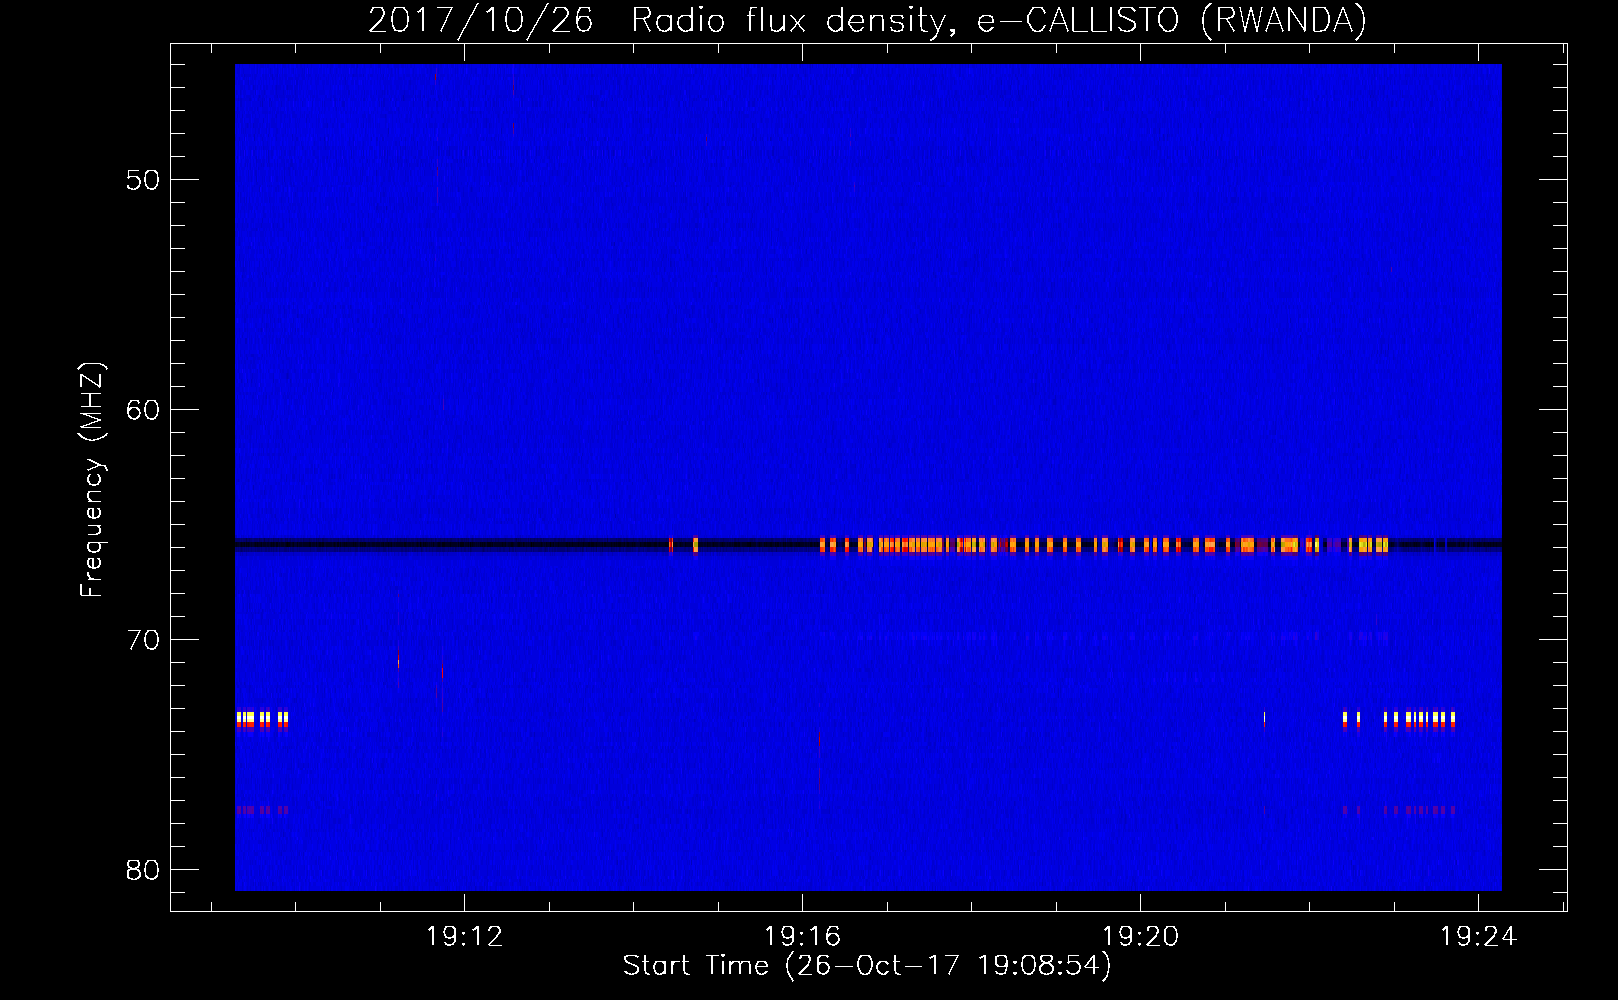The image size is (1618, 1000).
Task: Click the time tick label '19:12'
Action: coord(464,937)
